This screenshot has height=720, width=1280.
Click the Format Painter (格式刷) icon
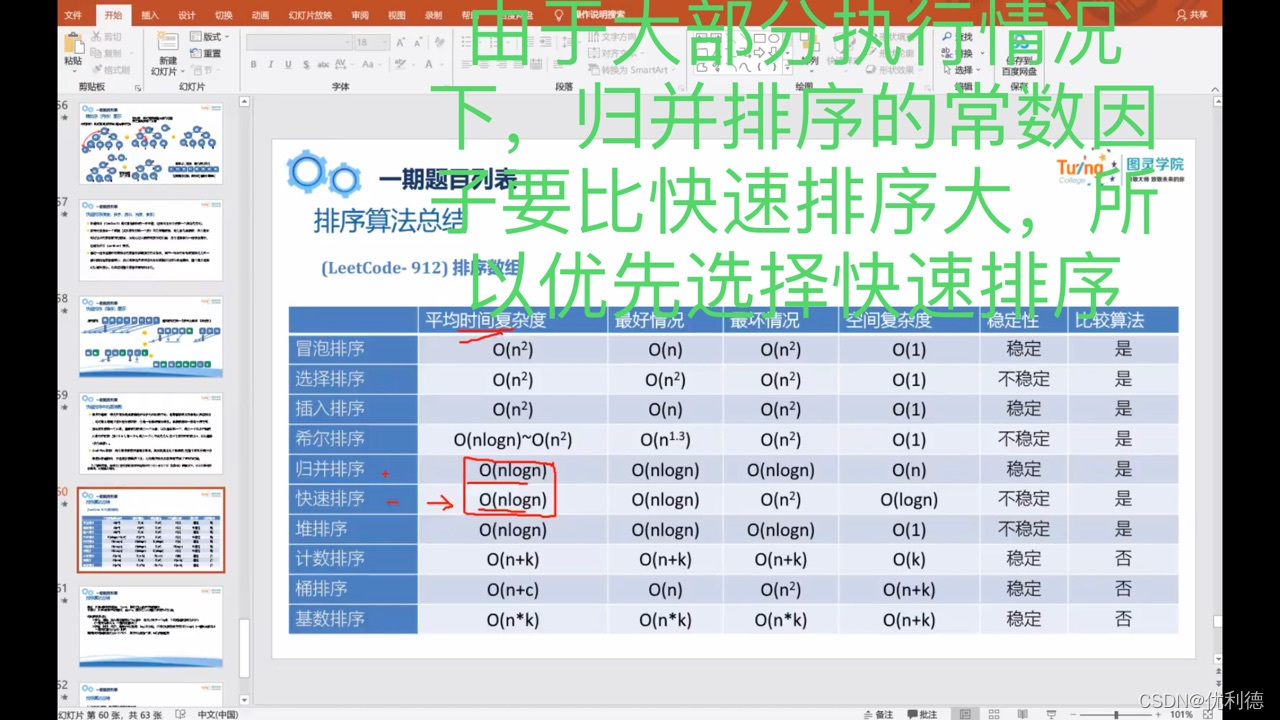pos(97,70)
